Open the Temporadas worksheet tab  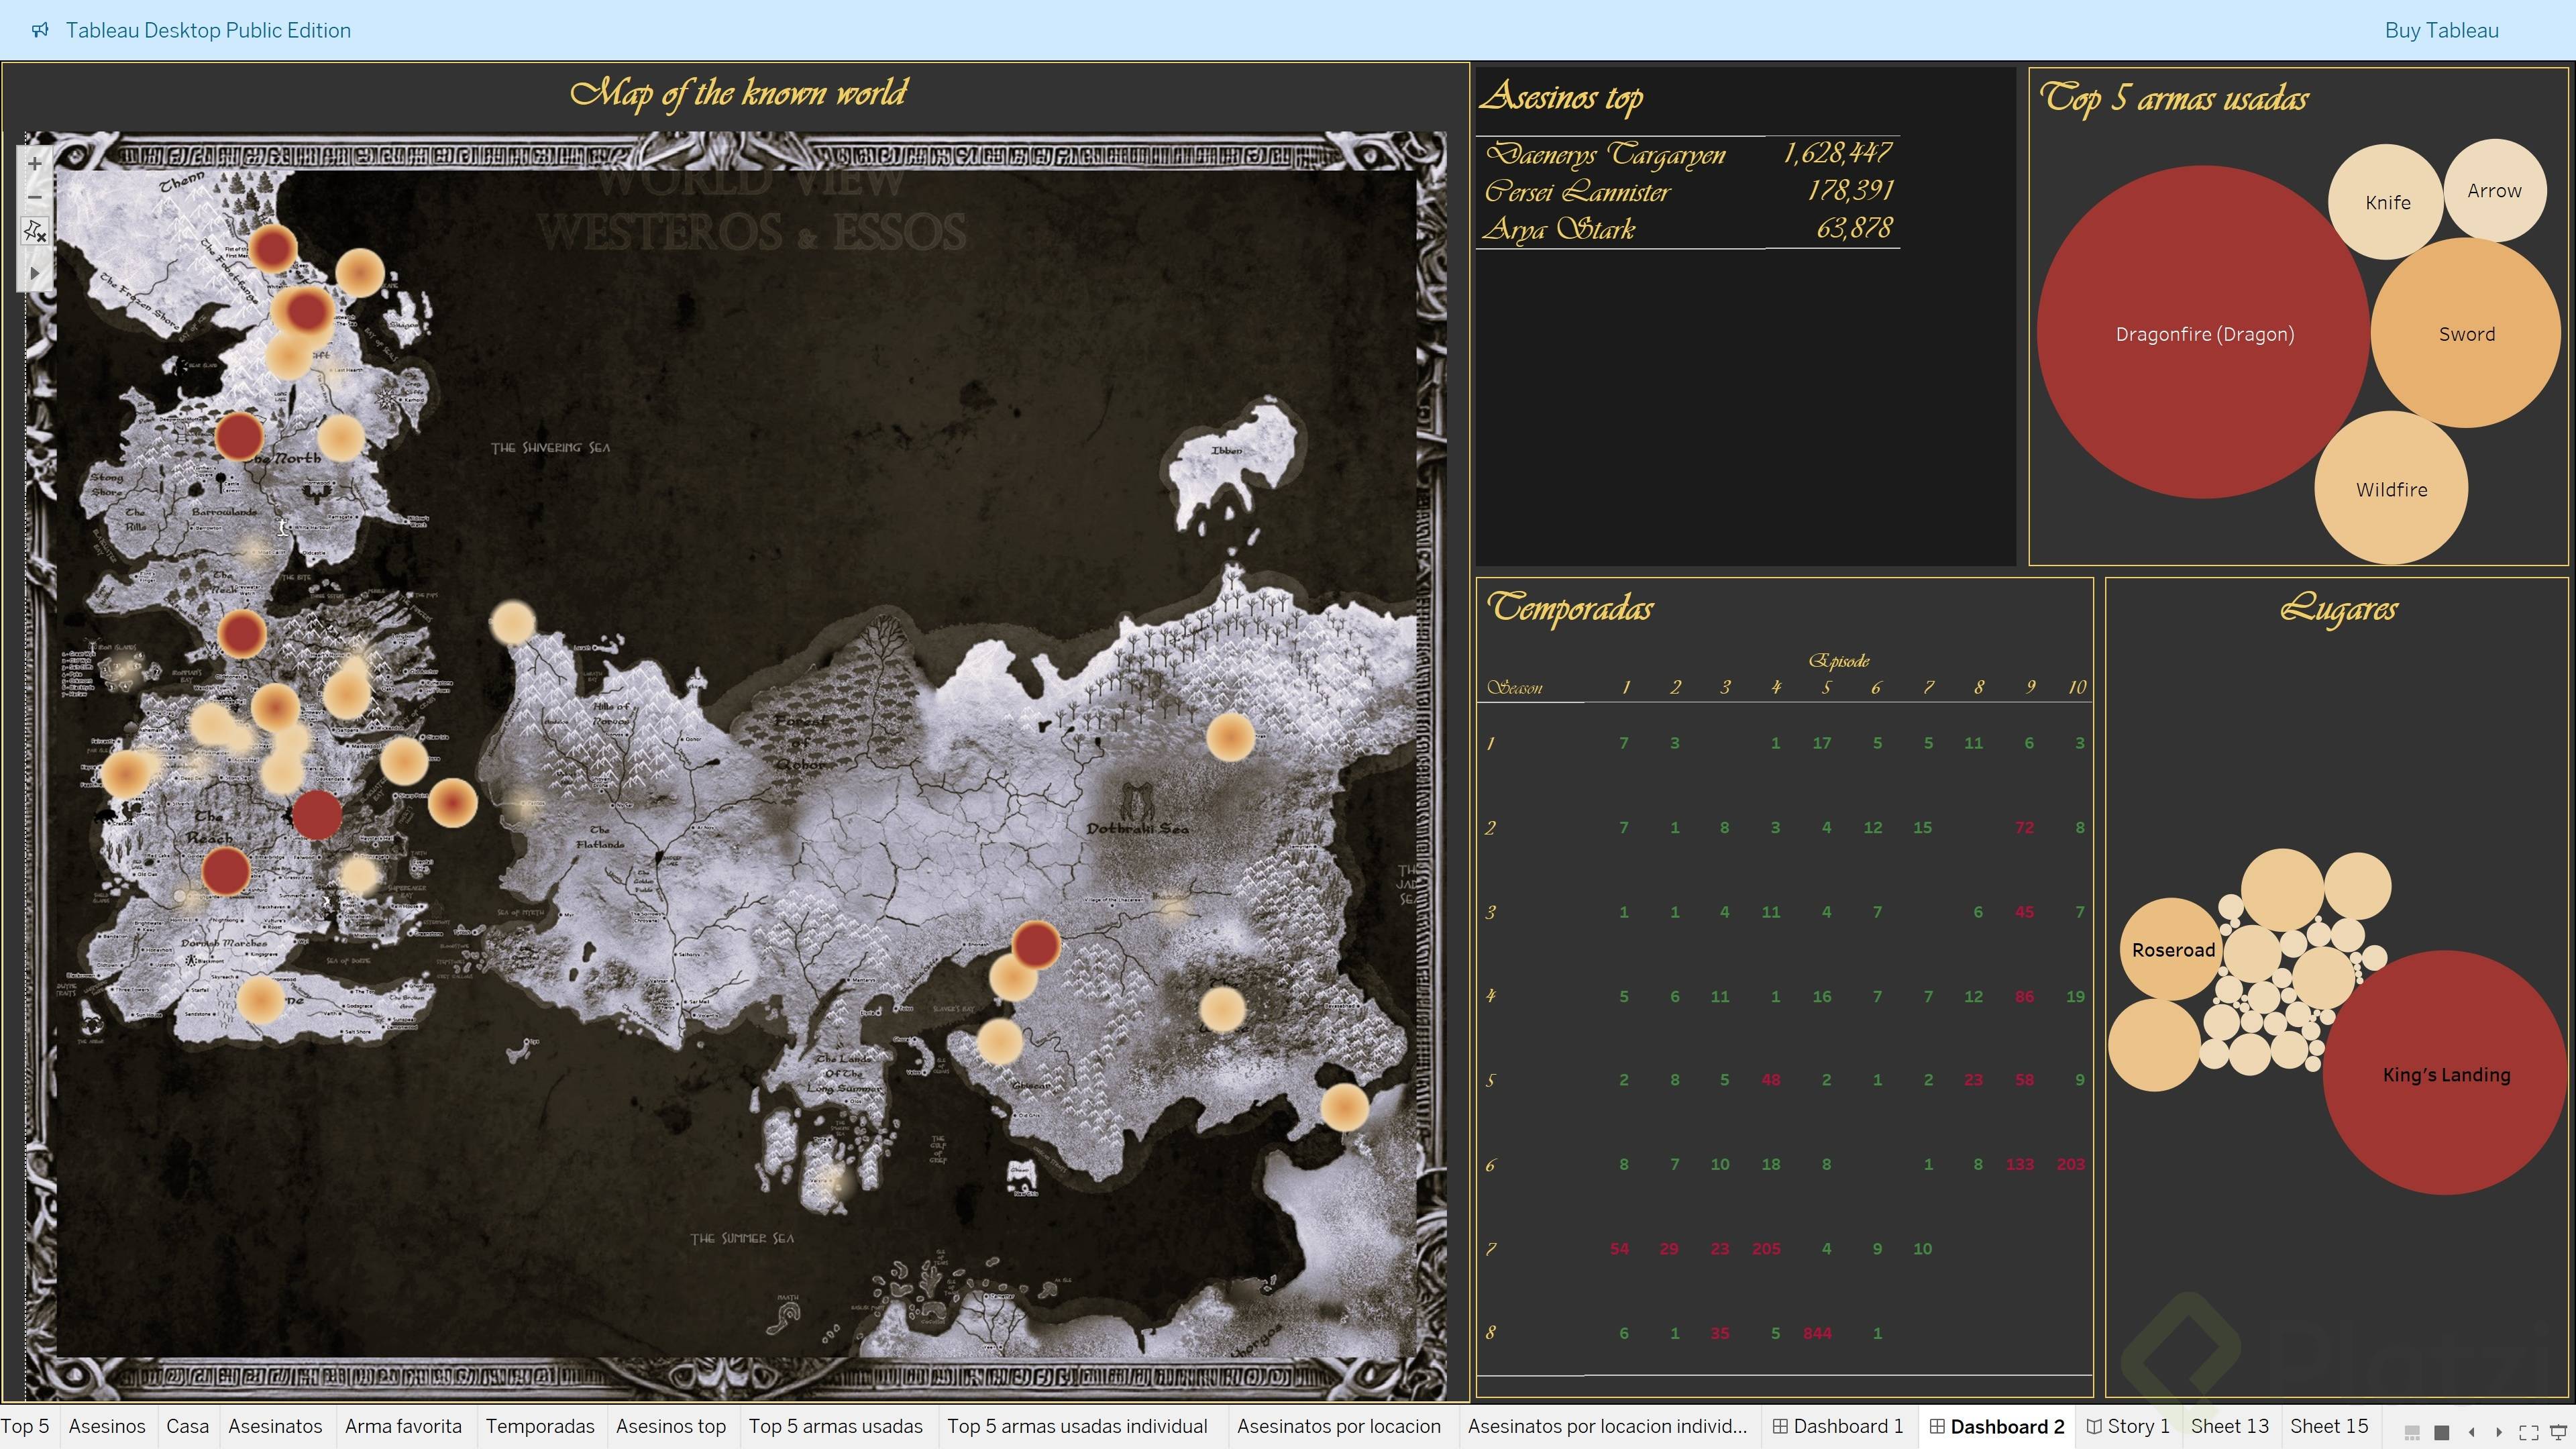[x=540, y=1427]
